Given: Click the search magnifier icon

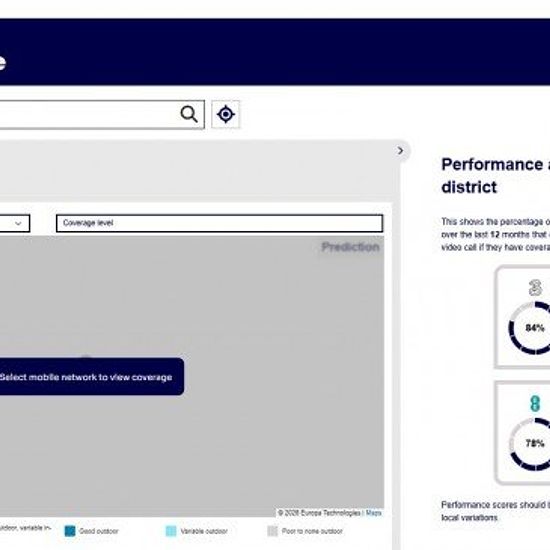Looking at the screenshot, I should [189, 114].
